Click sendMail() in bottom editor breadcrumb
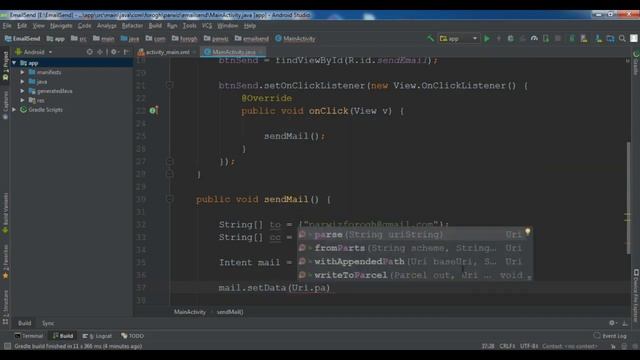This screenshot has width=640, height=360. pyautogui.click(x=230, y=312)
